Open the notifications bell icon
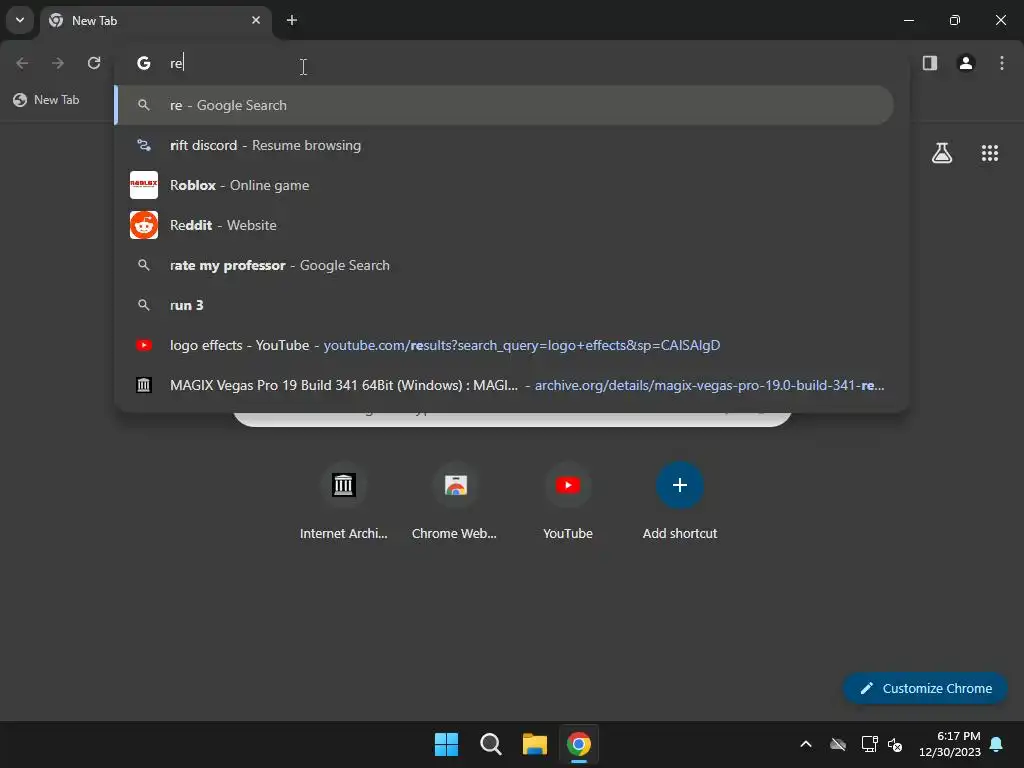This screenshot has width=1024, height=768. (x=997, y=744)
